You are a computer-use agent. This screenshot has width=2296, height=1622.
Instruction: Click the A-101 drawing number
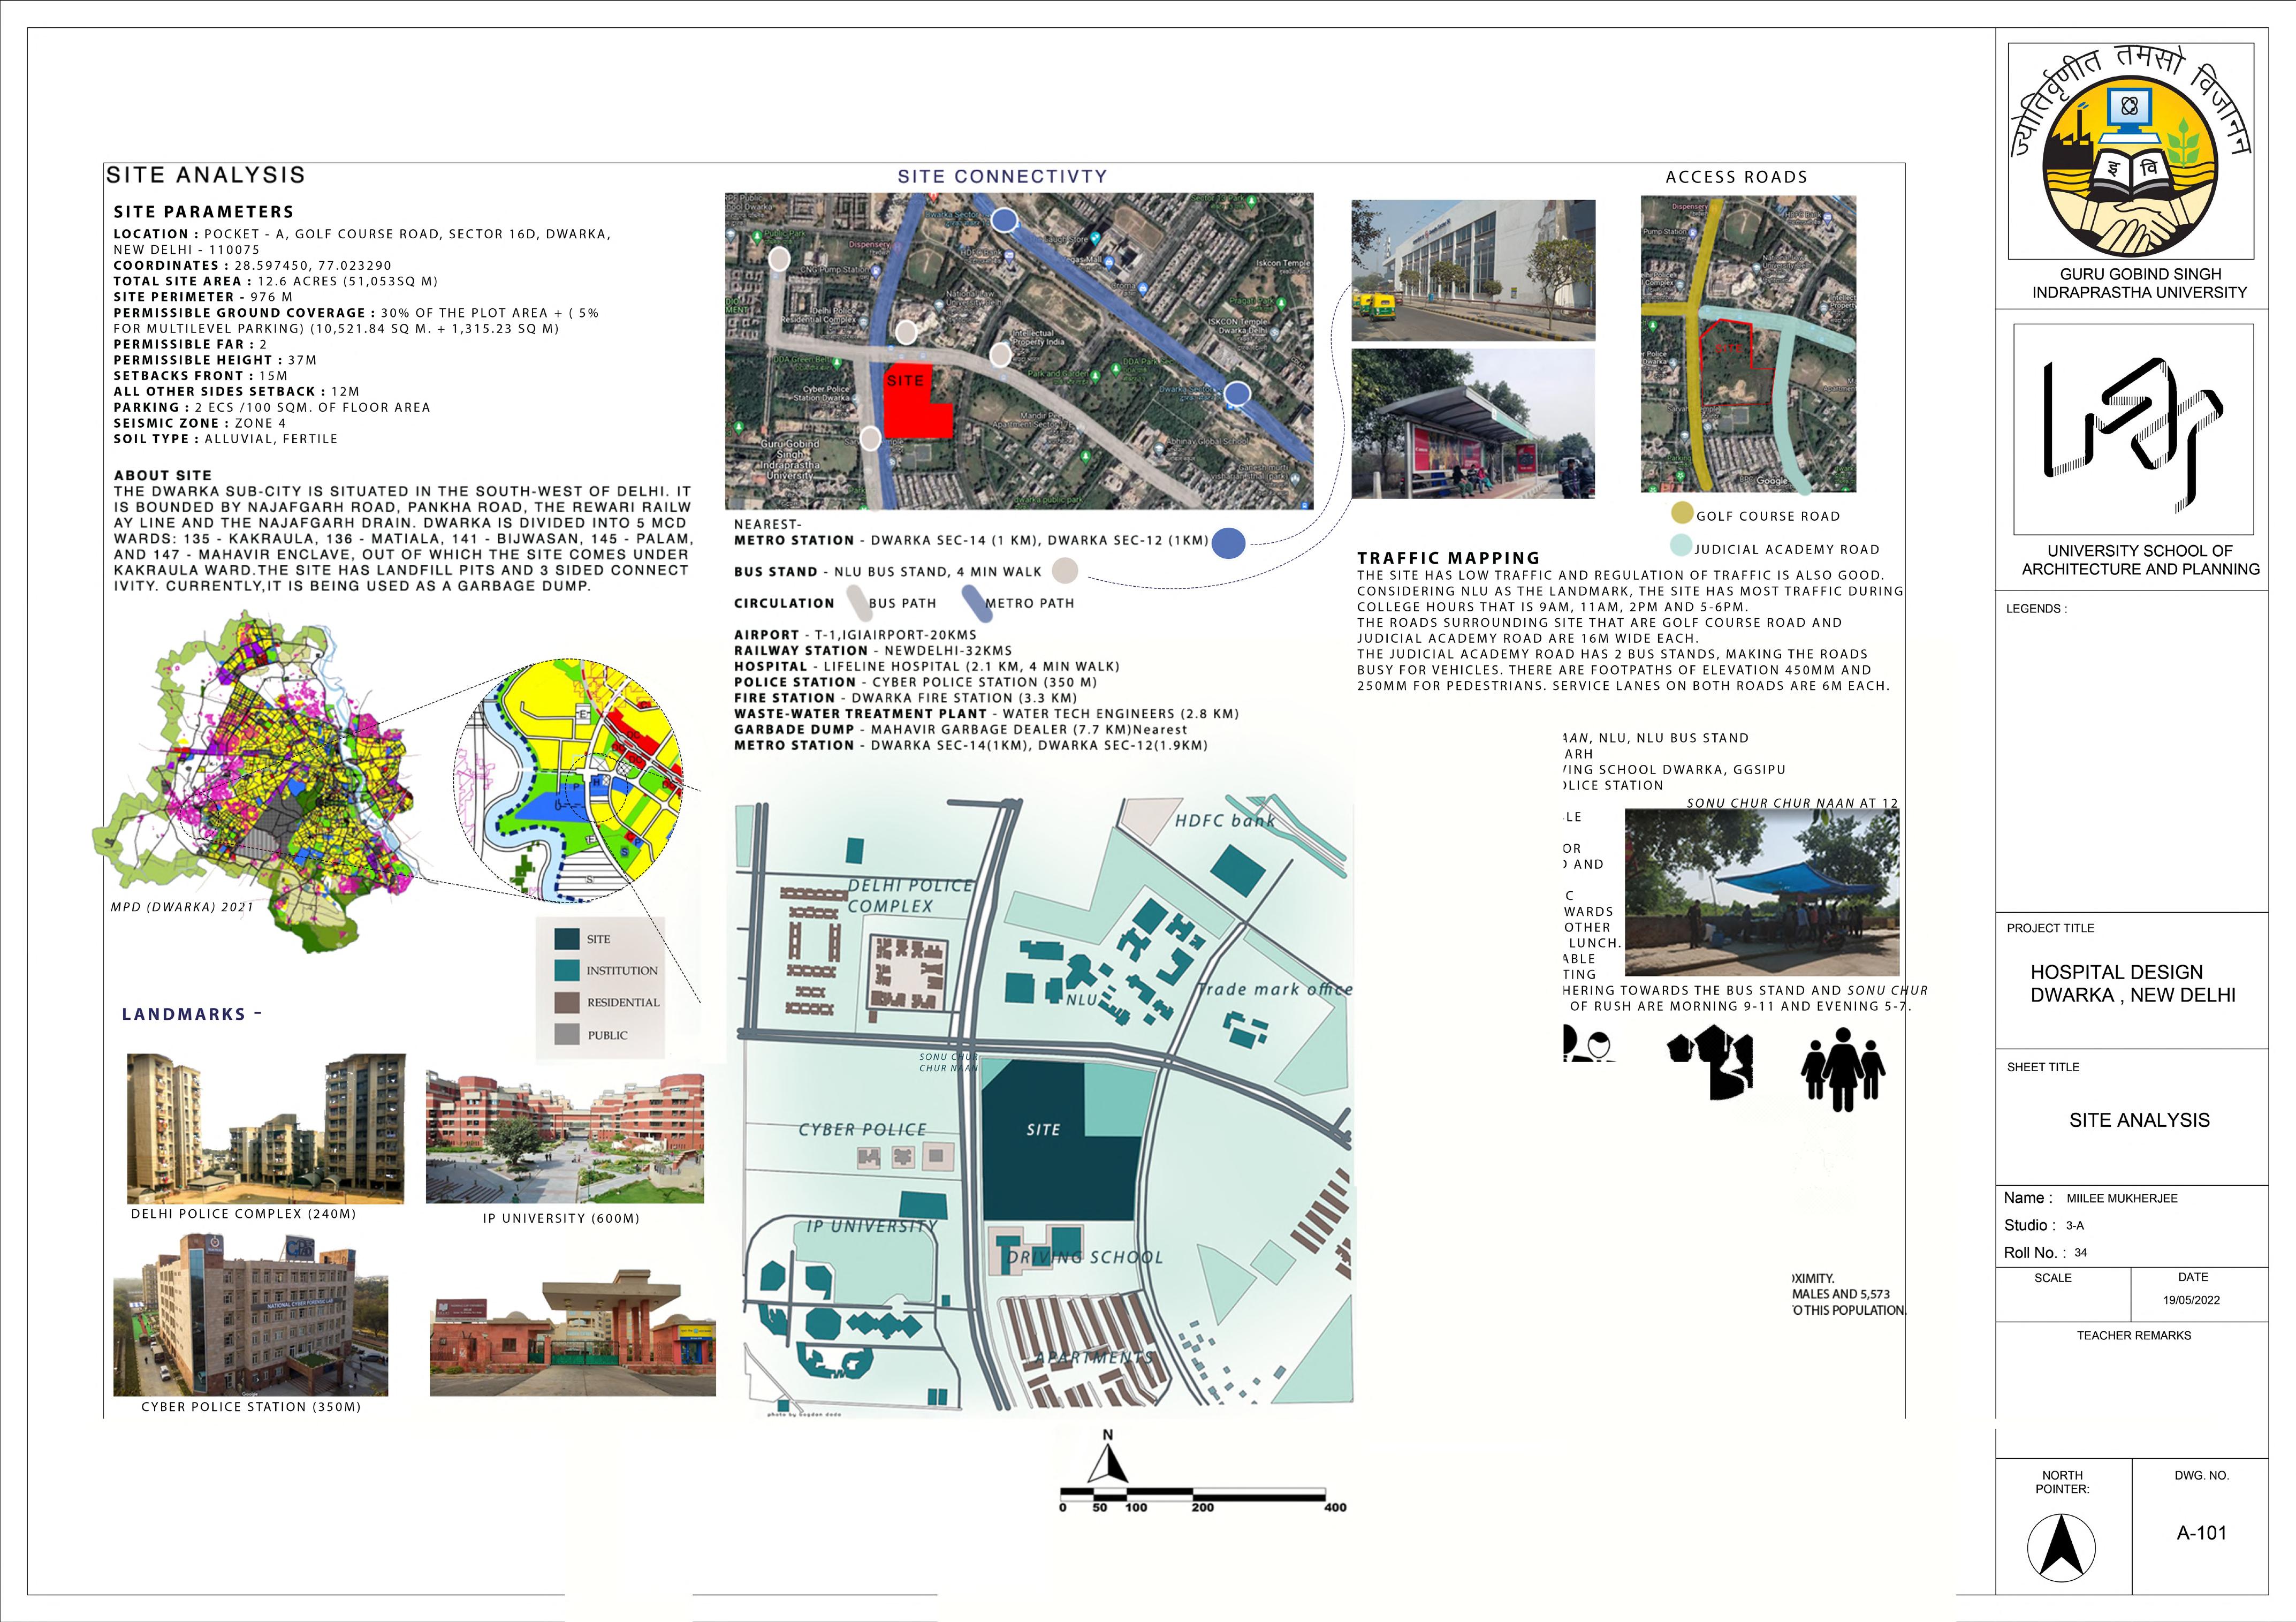(2201, 1533)
